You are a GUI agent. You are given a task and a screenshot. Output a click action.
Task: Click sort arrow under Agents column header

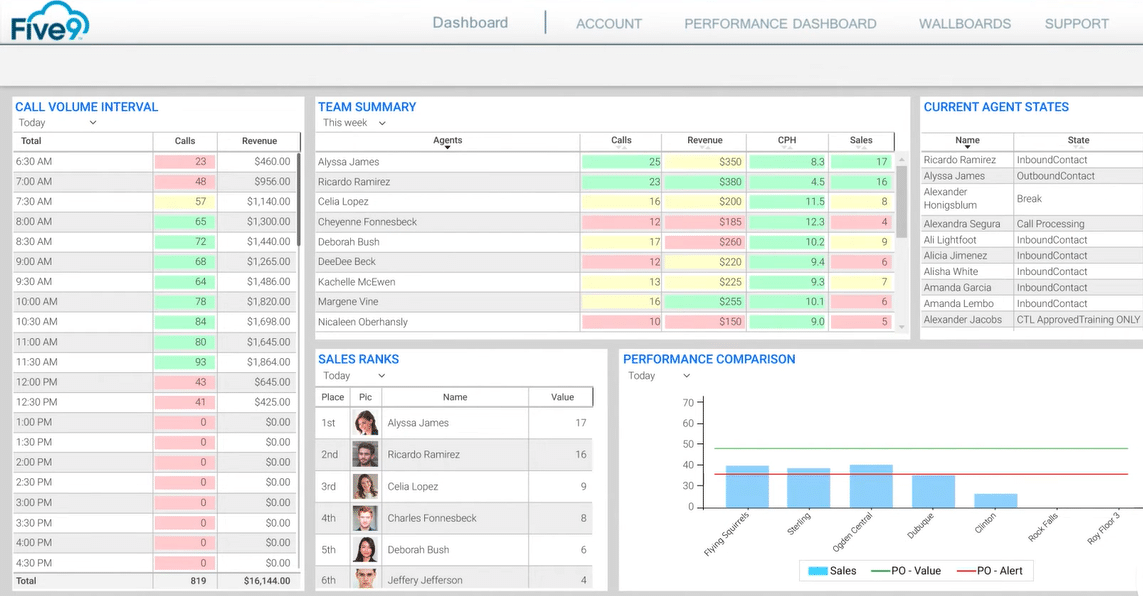pos(447,148)
